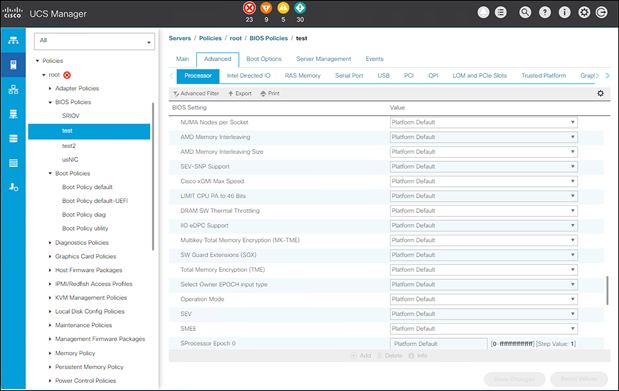This screenshot has height=391, width=619.
Task: Go to Servers in the breadcrumb
Action: 180,38
